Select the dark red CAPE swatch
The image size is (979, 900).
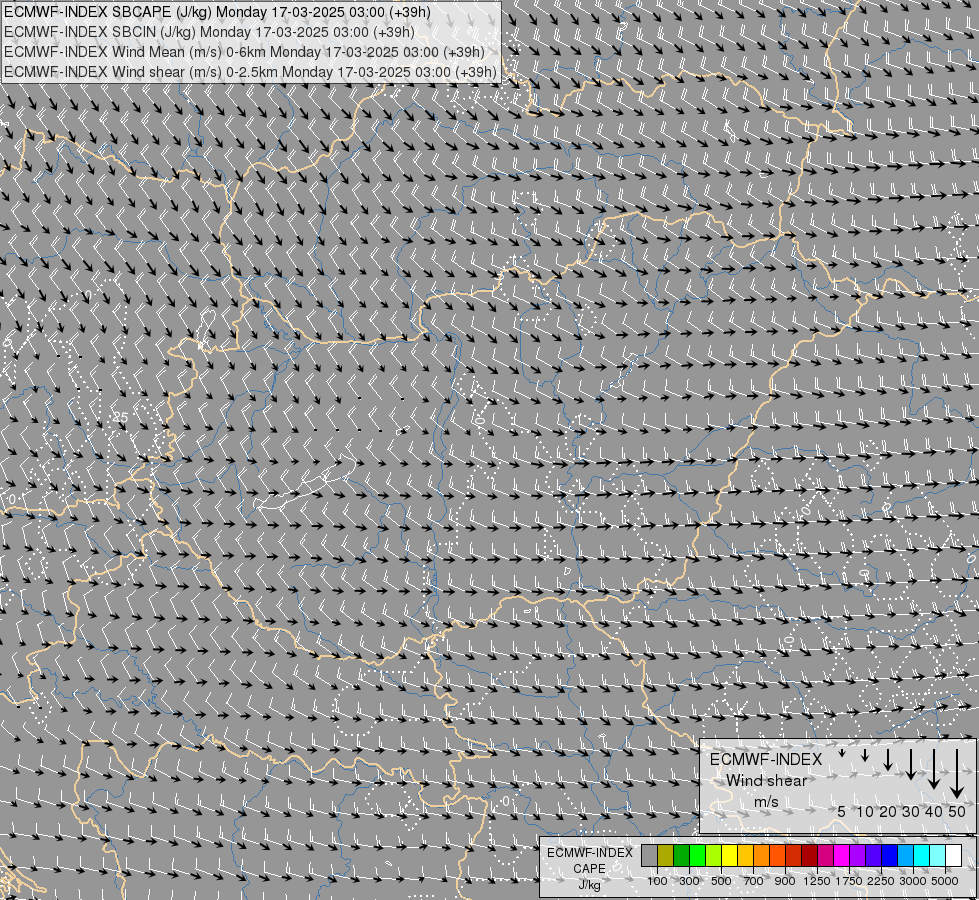pos(809,856)
